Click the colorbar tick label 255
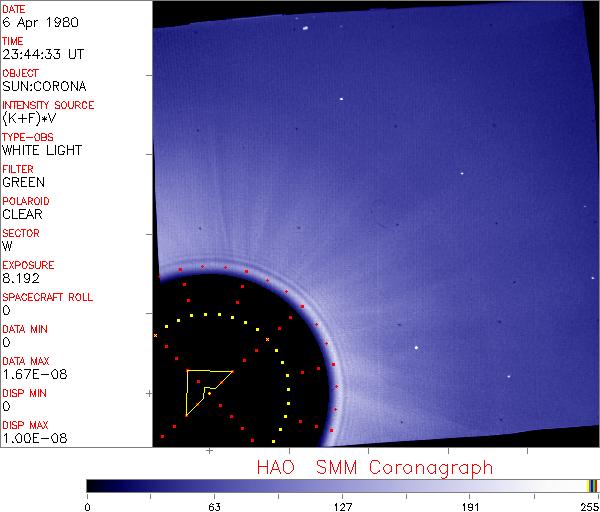This screenshot has height=512, width=600. [x=589, y=505]
